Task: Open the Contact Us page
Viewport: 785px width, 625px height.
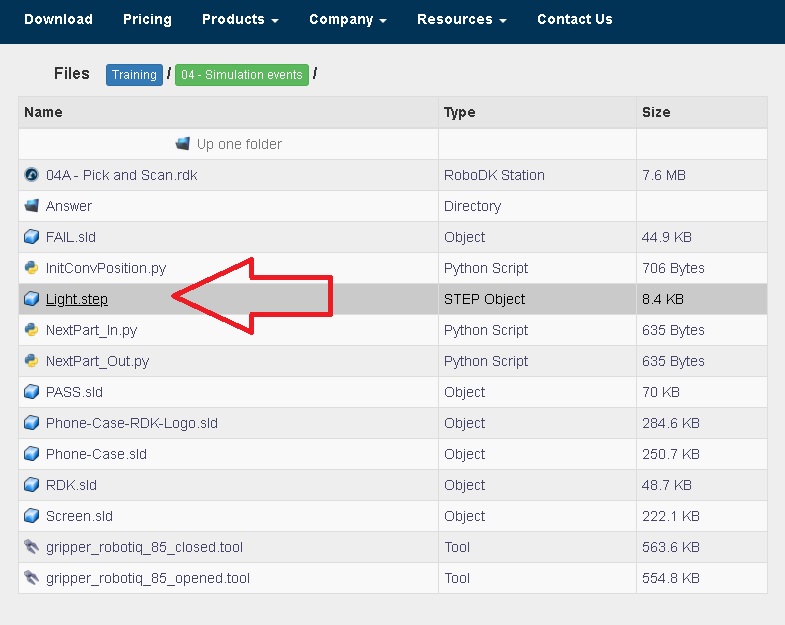Action: 574,19
